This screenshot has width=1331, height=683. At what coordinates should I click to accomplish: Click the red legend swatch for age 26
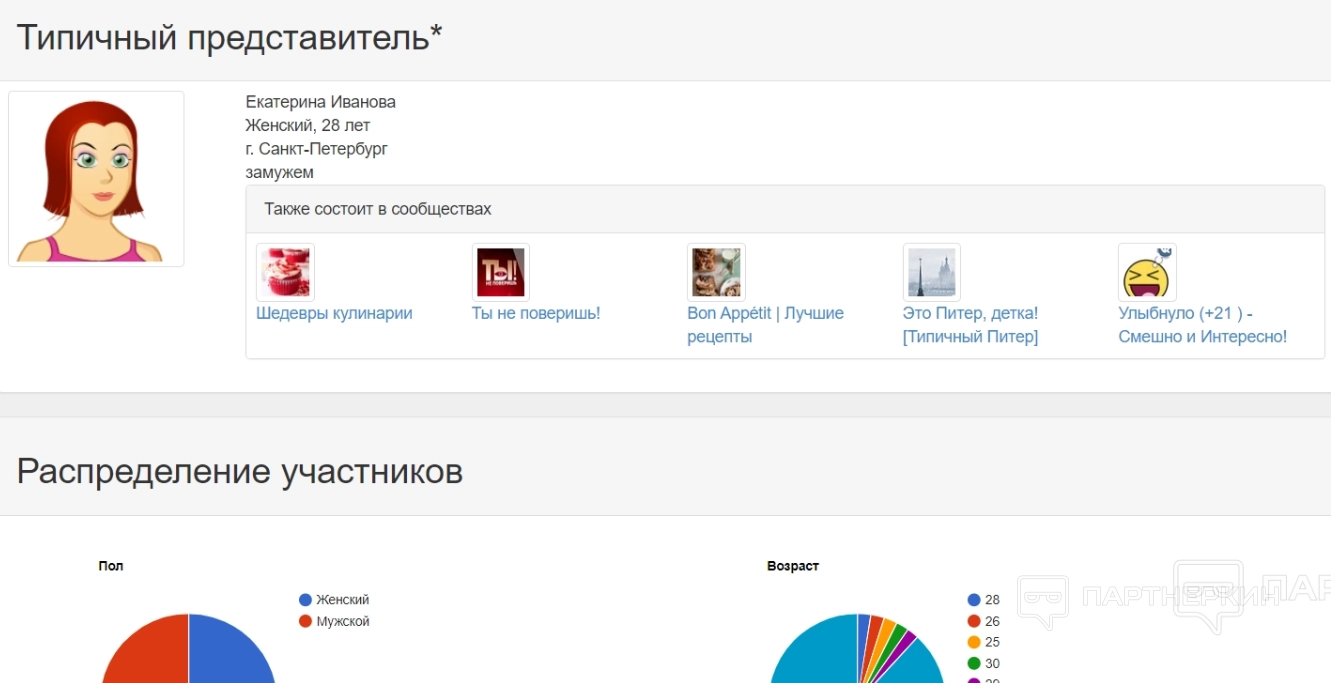pyautogui.click(x=974, y=621)
